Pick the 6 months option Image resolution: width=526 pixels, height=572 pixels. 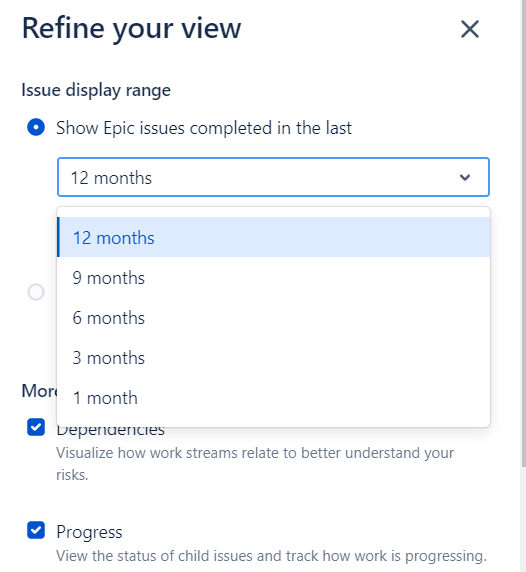[274, 318]
